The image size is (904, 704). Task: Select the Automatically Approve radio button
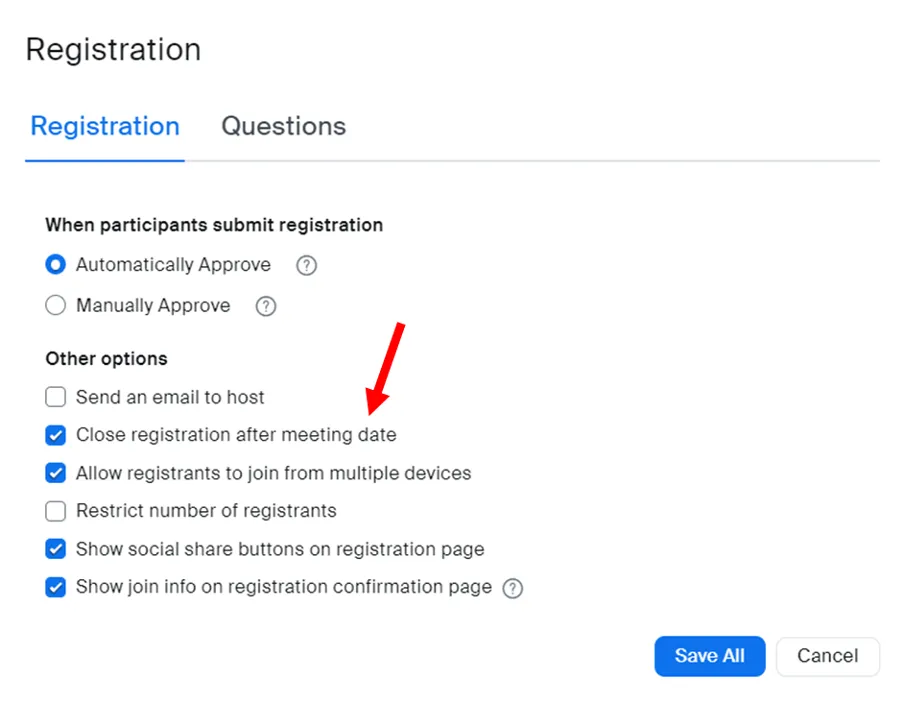tap(56, 266)
